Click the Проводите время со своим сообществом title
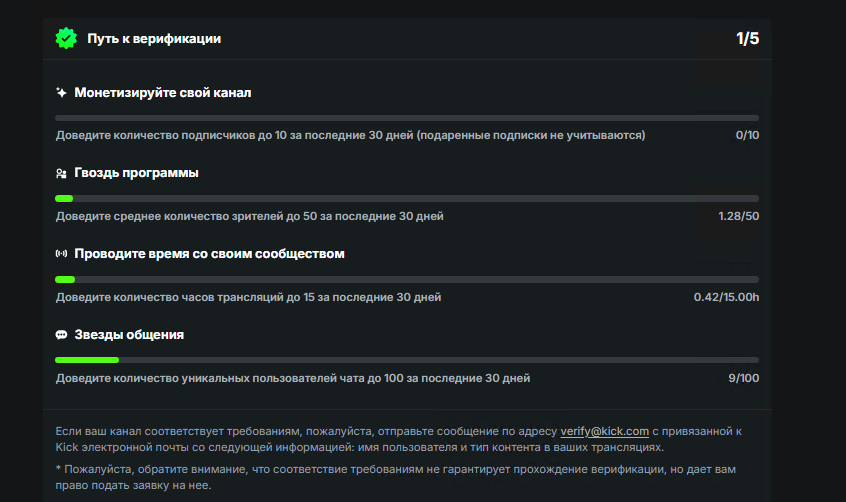Screen dimensions: 846x502 [209, 254]
